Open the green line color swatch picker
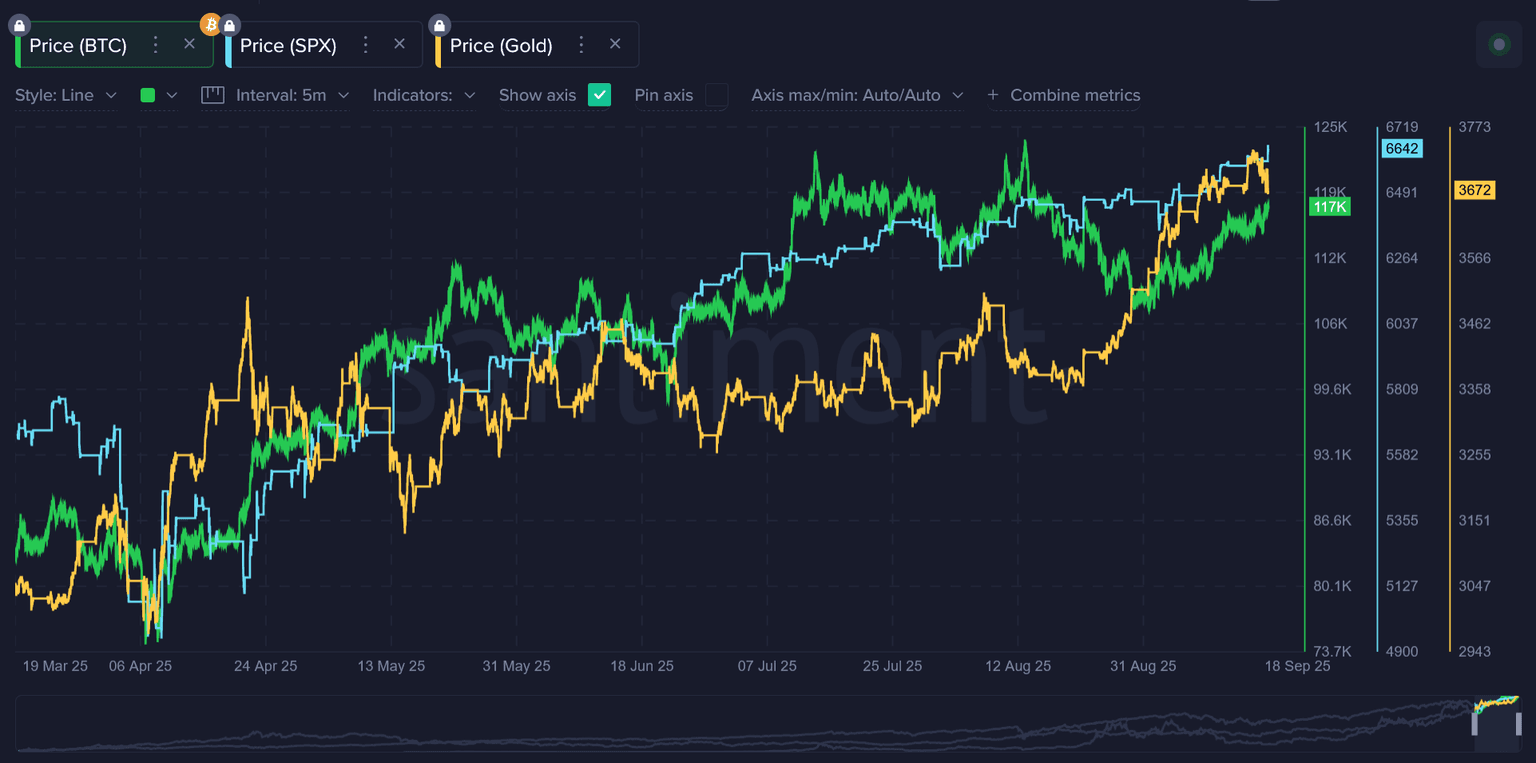 [x=158, y=95]
